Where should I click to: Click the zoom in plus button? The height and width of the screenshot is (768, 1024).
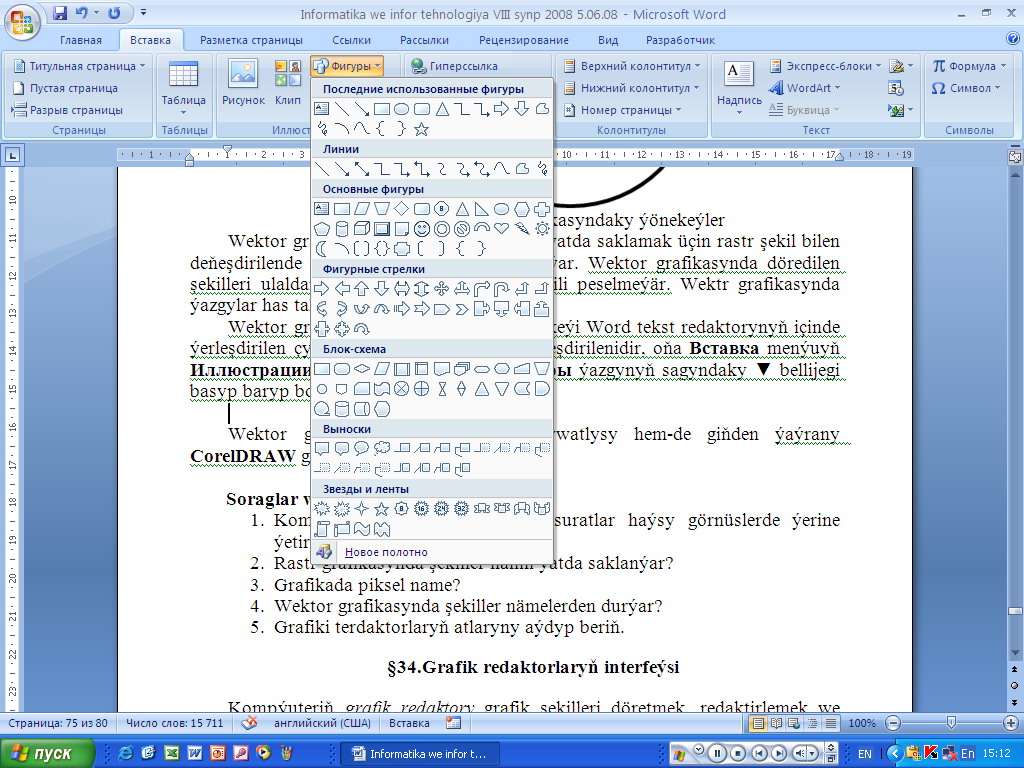1011,723
